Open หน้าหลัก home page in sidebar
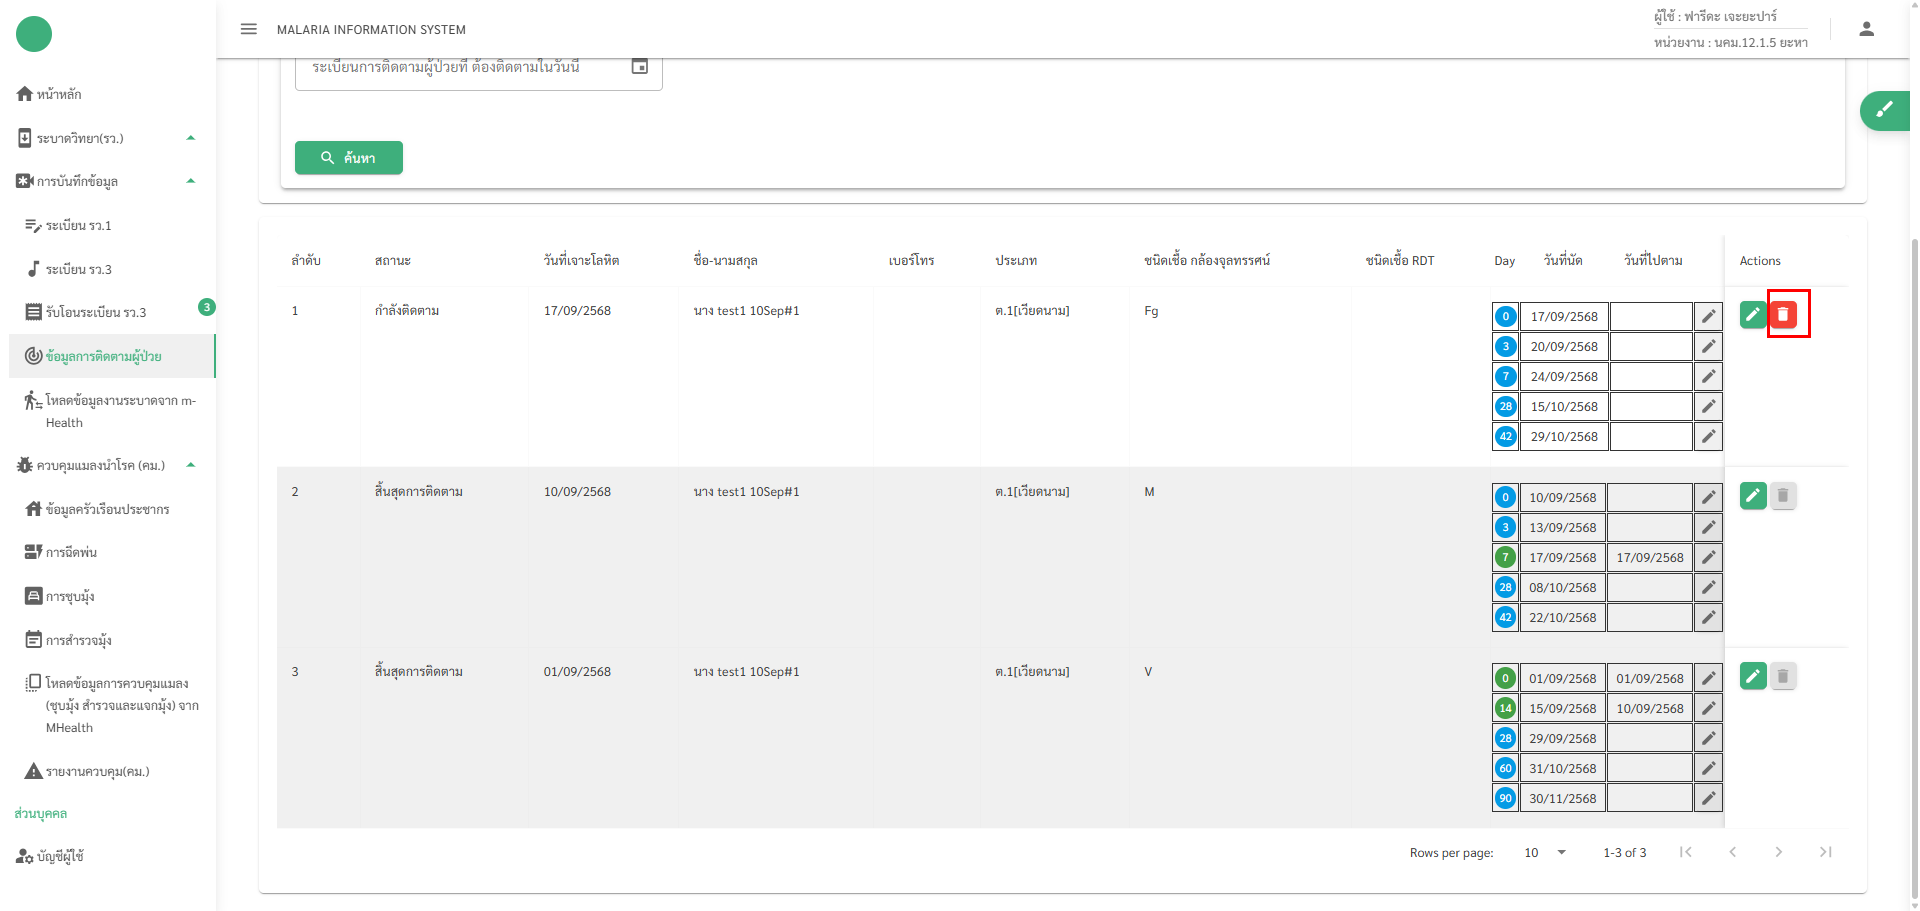 [58, 94]
